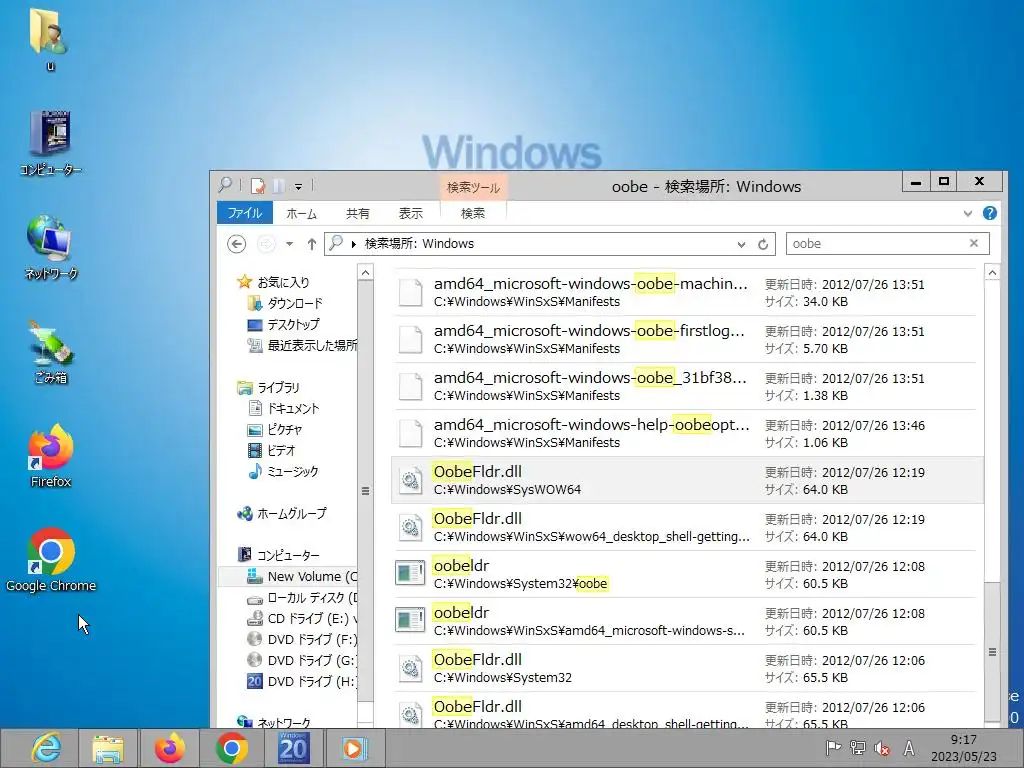Select OobeFldr.dll in C:¥Windows¥System32
Screen dimensions: 1024x768
[686, 668]
